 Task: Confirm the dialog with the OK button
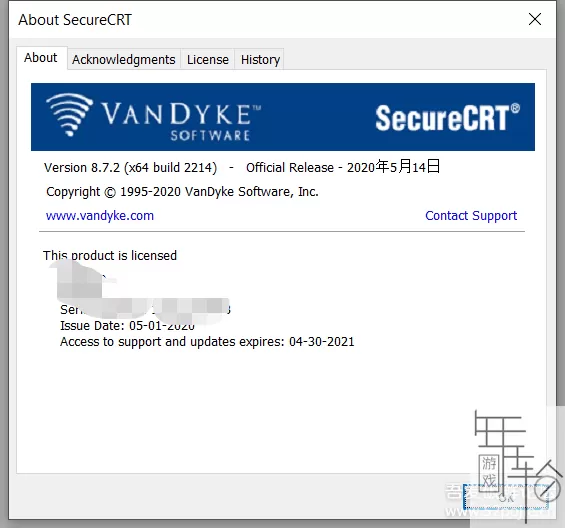[x=505, y=497]
